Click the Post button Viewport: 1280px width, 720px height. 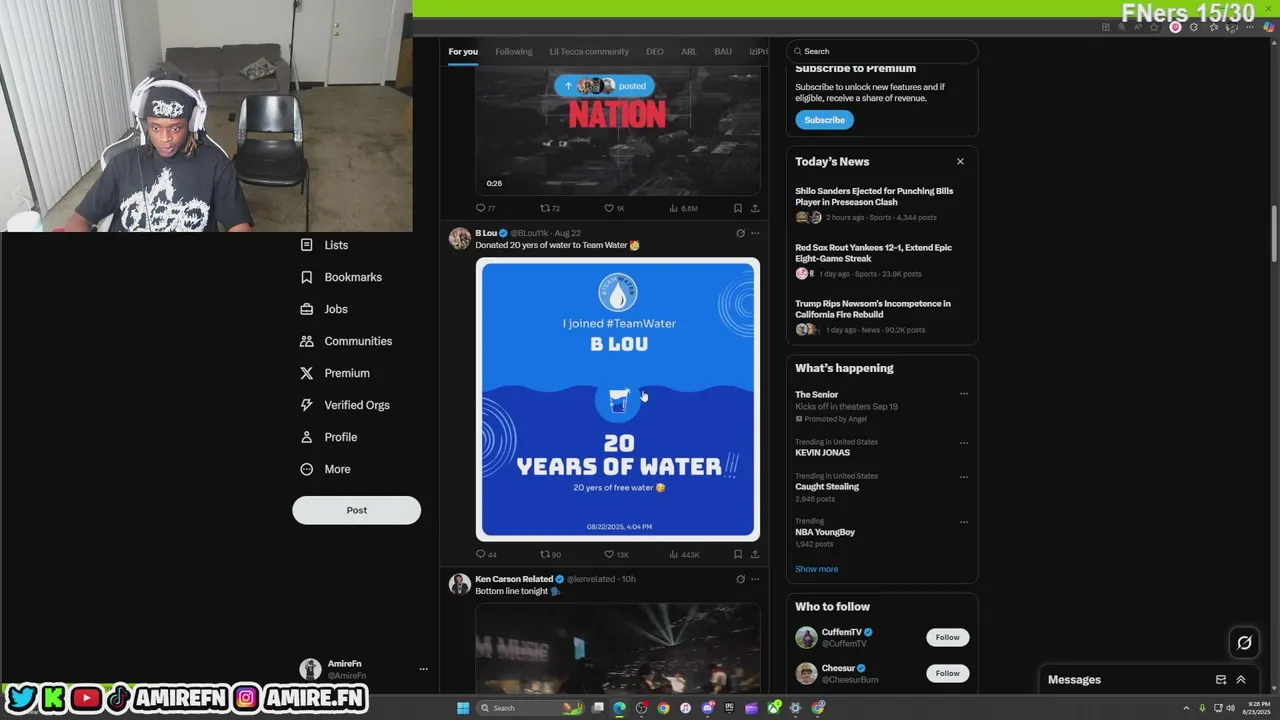356,510
